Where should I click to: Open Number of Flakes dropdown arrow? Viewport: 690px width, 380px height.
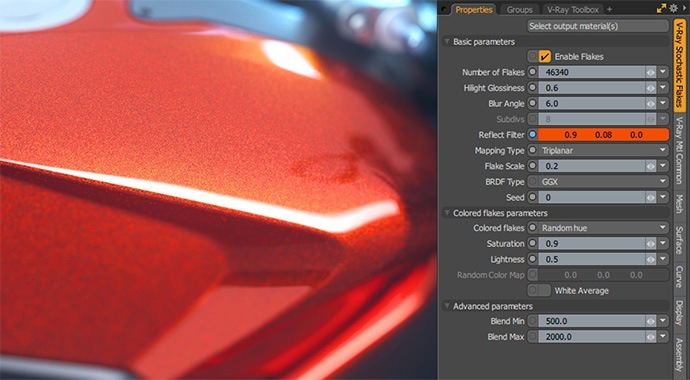(x=663, y=72)
